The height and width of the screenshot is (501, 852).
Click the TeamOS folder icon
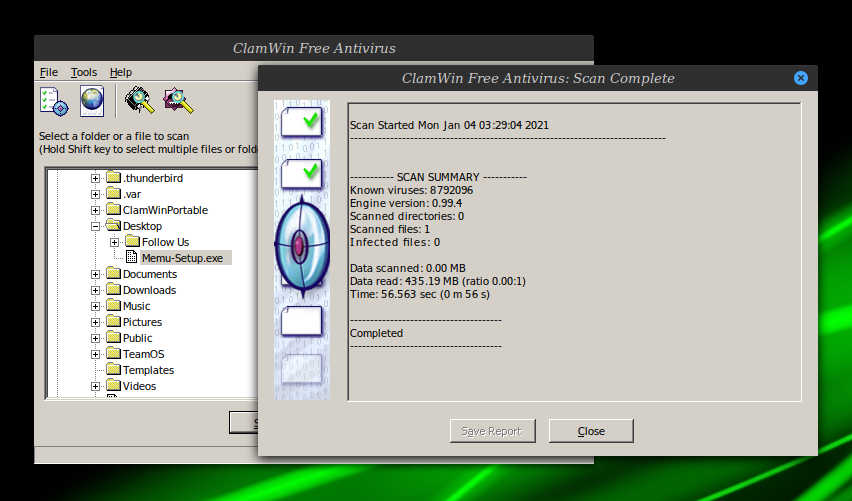pos(114,354)
